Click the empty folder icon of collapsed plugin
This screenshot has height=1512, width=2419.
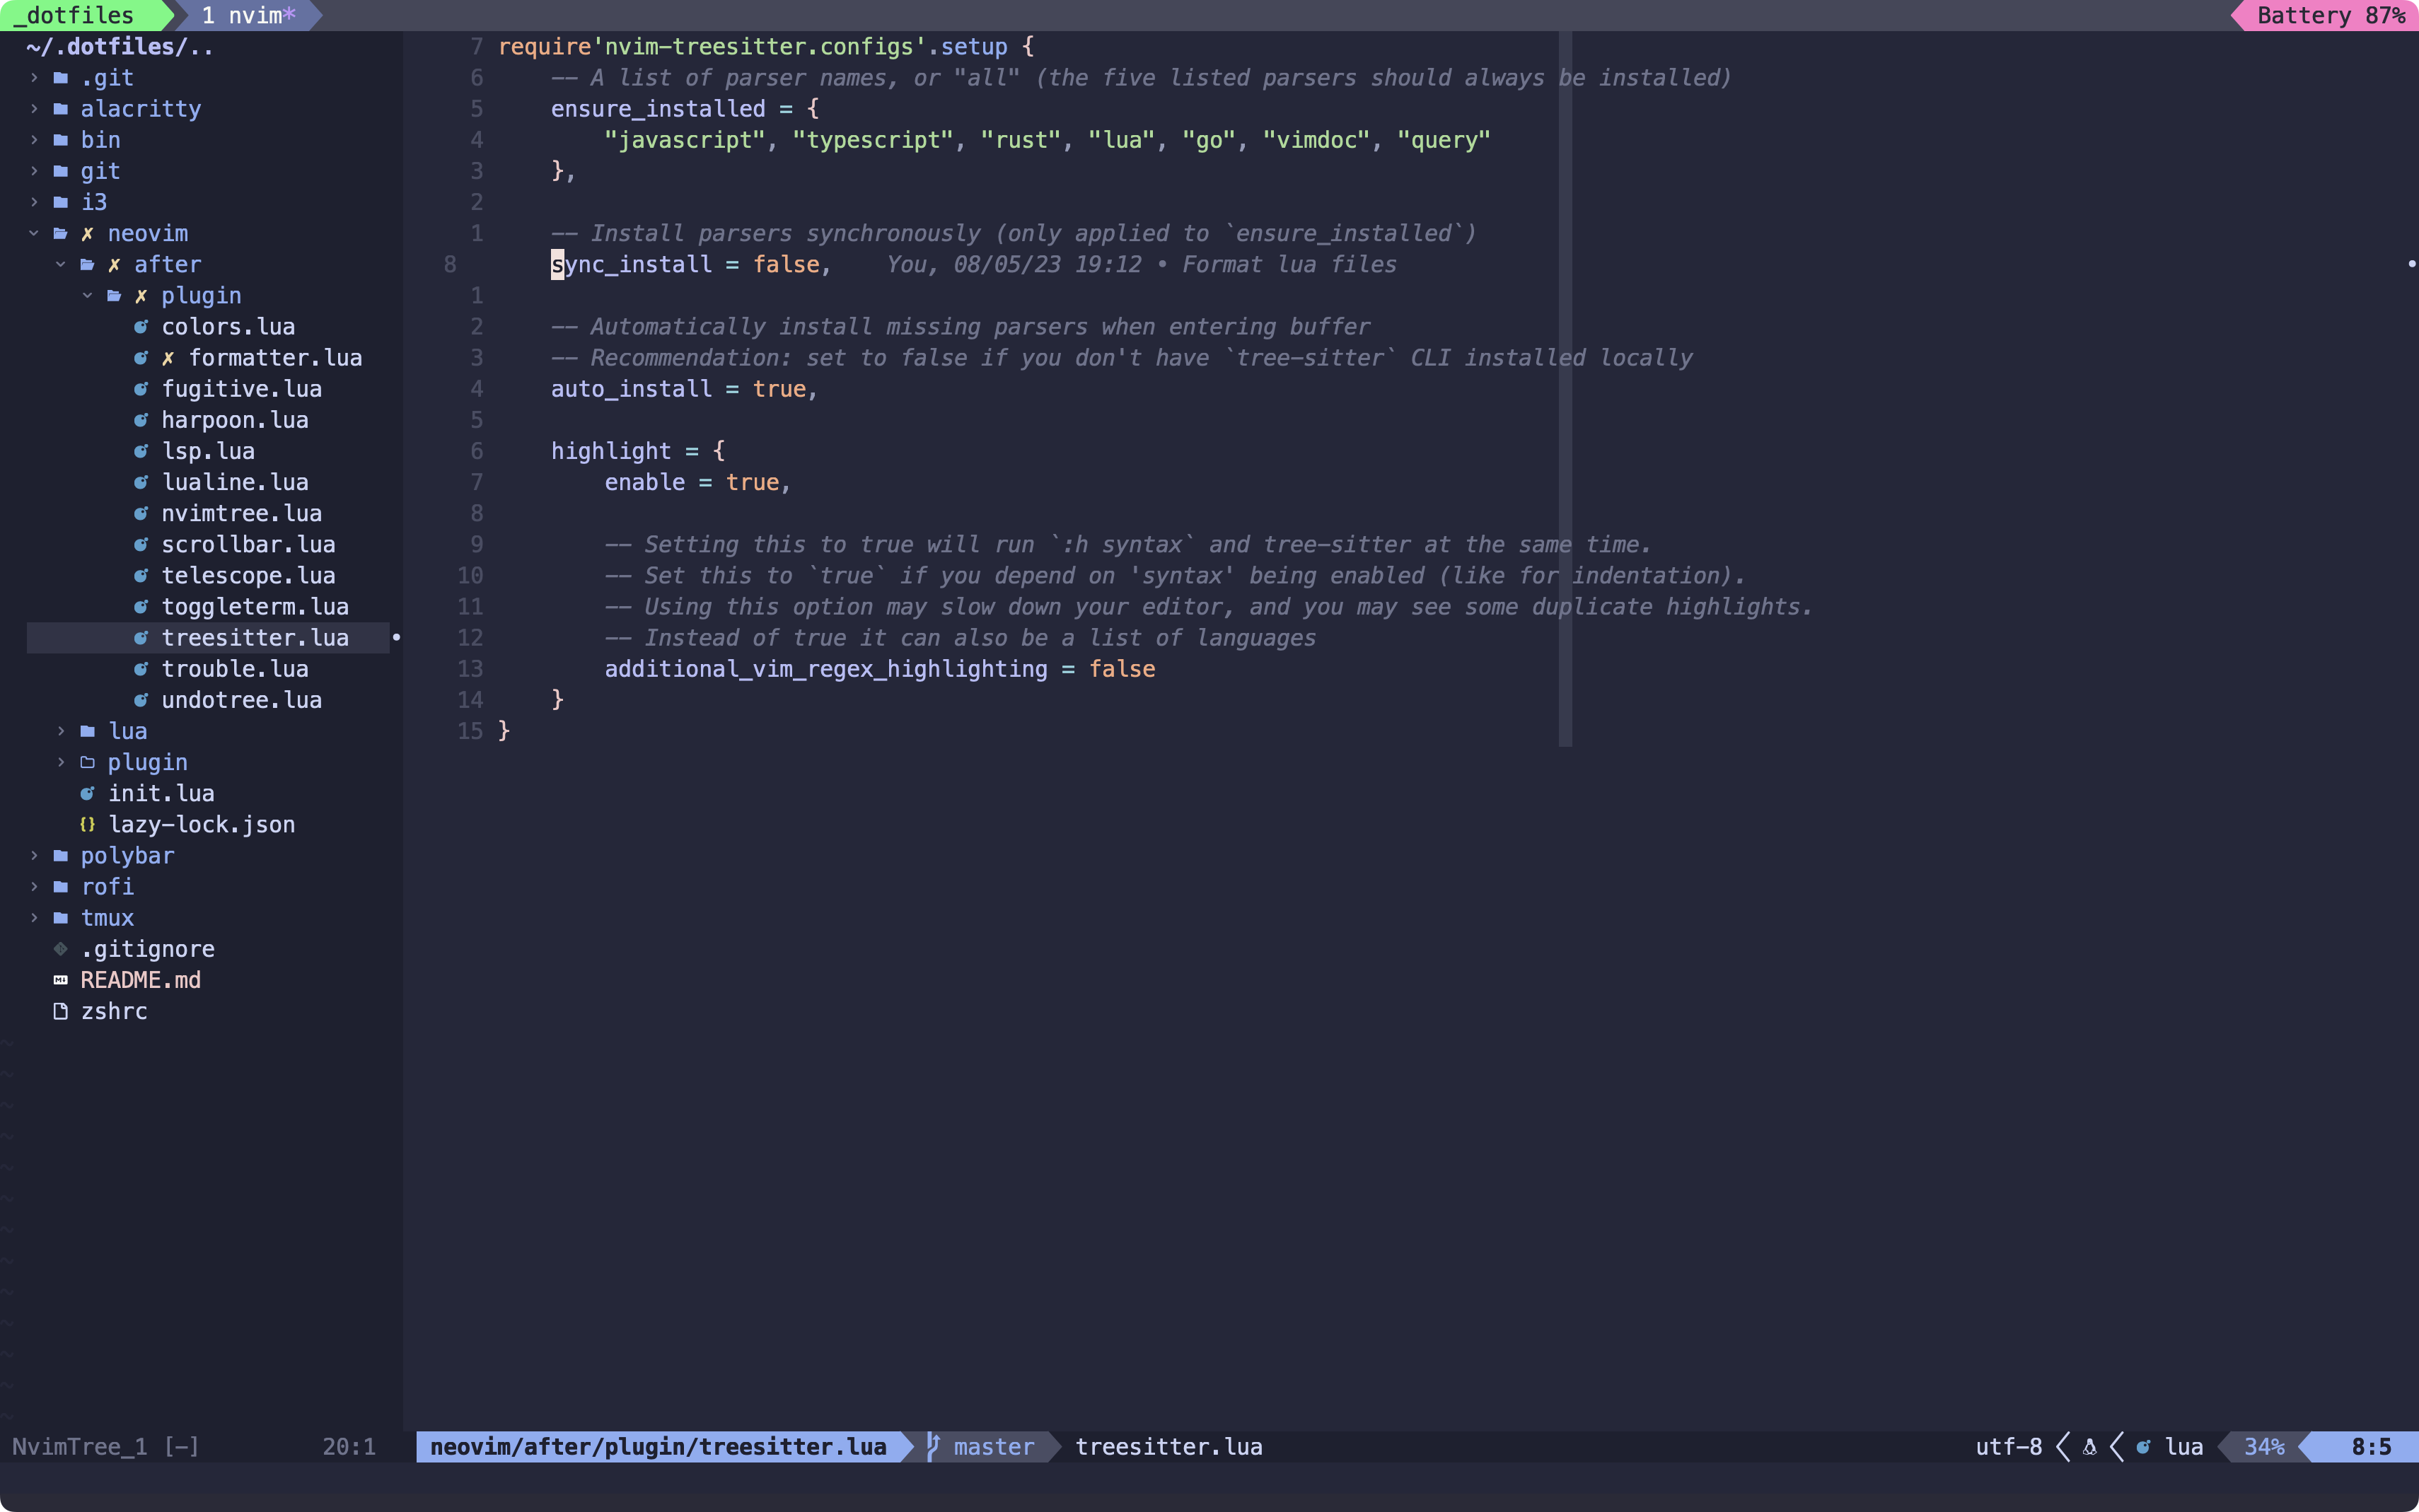tap(88, 762)
